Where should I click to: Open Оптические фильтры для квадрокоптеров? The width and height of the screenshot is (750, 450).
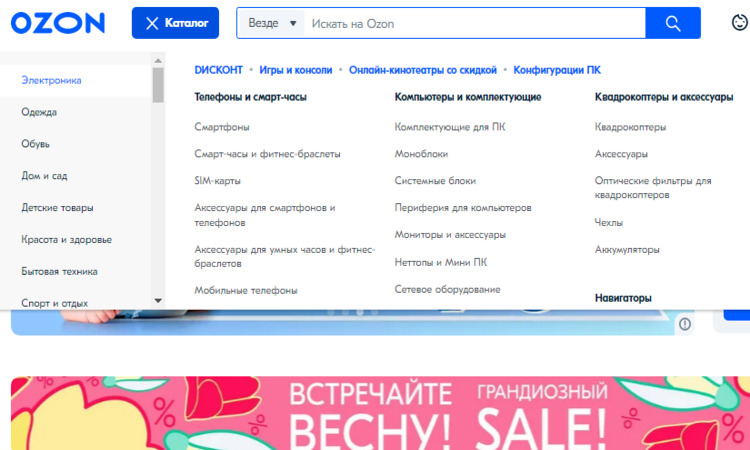point(653,188)
